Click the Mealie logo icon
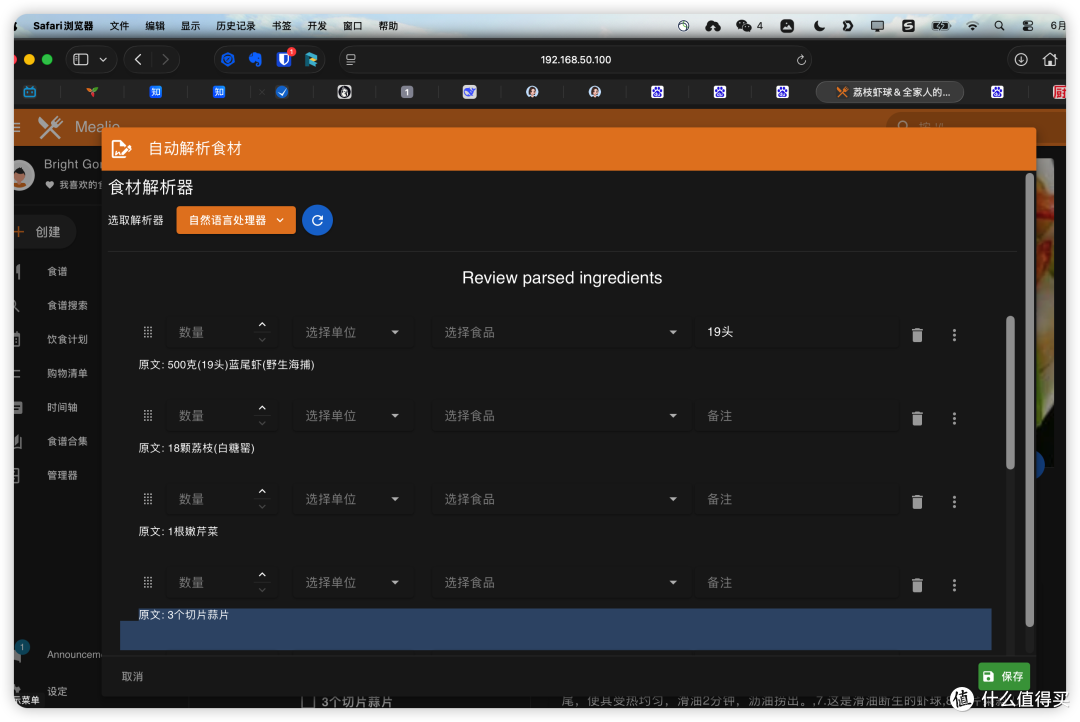The height and width of the screenshot is (722, 1080). 50,127
